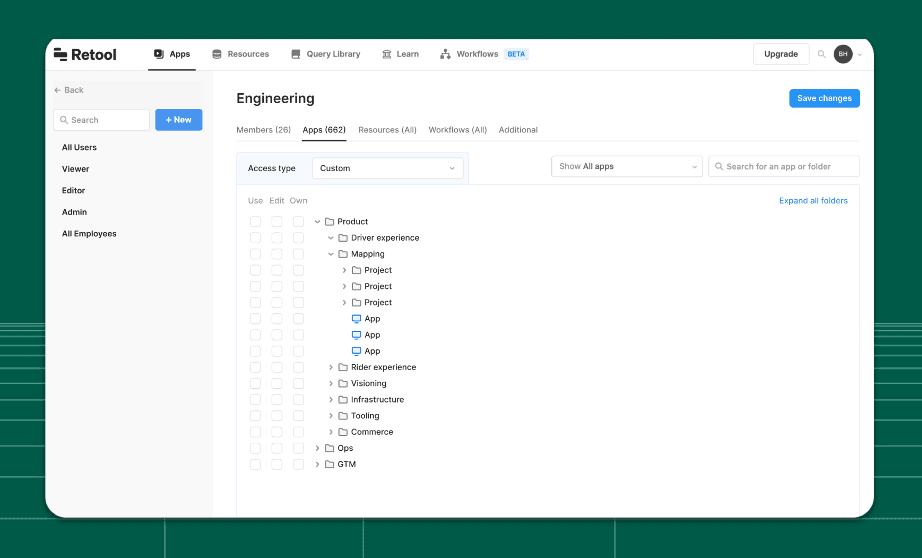Collapse the Mapping folder
This screenshot has width=922, height=558.
(331, 254)
